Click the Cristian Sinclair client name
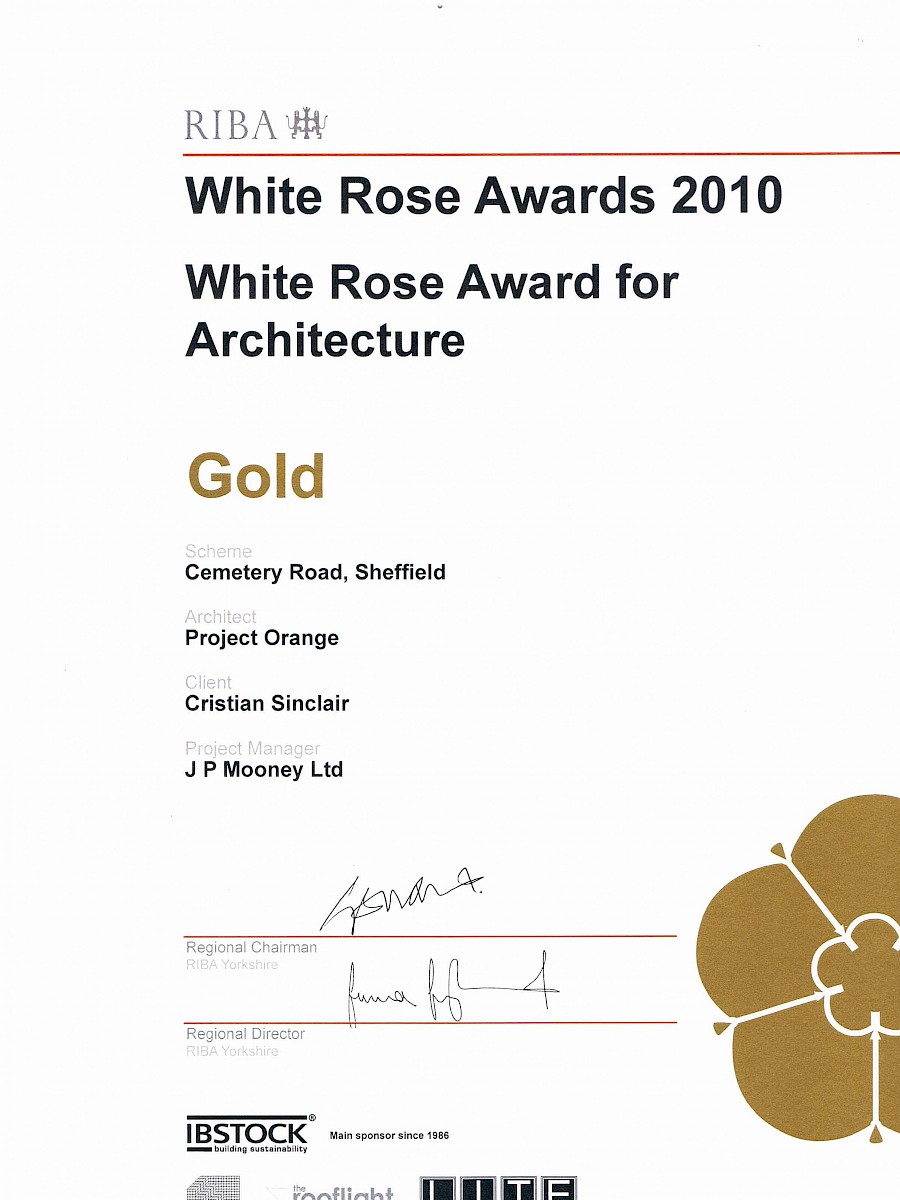Image resolution: width=900 pixels, height=1200 pixels. pos(267,703)
